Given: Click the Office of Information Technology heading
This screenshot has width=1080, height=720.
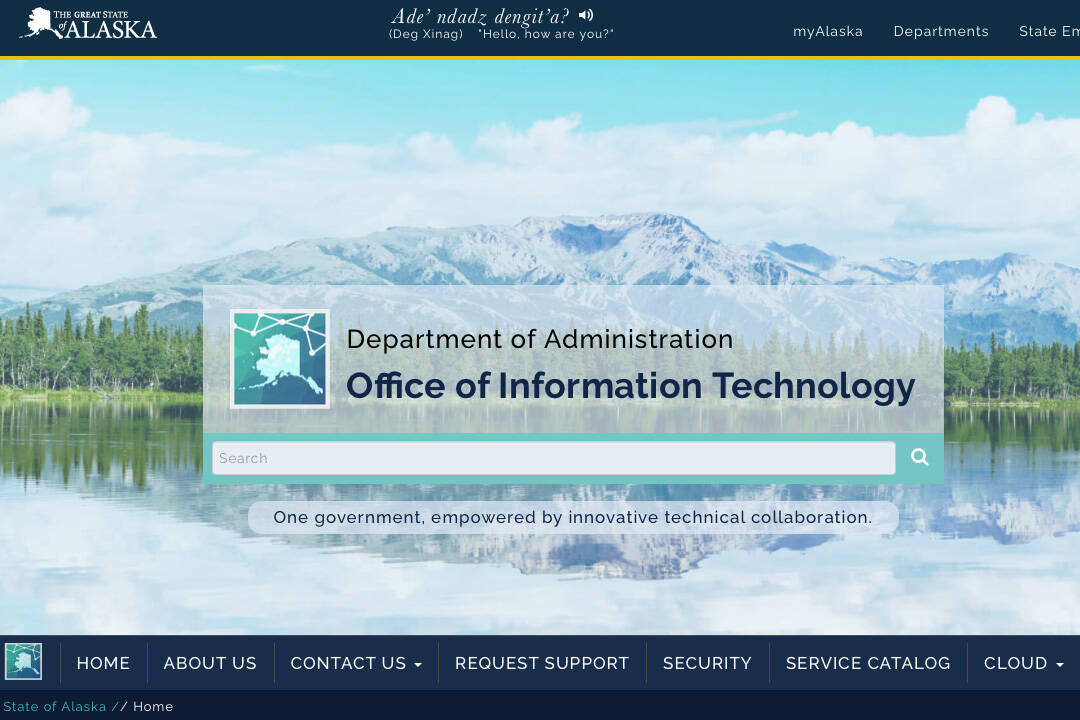Looking at the screenshot, I should 630,386.
